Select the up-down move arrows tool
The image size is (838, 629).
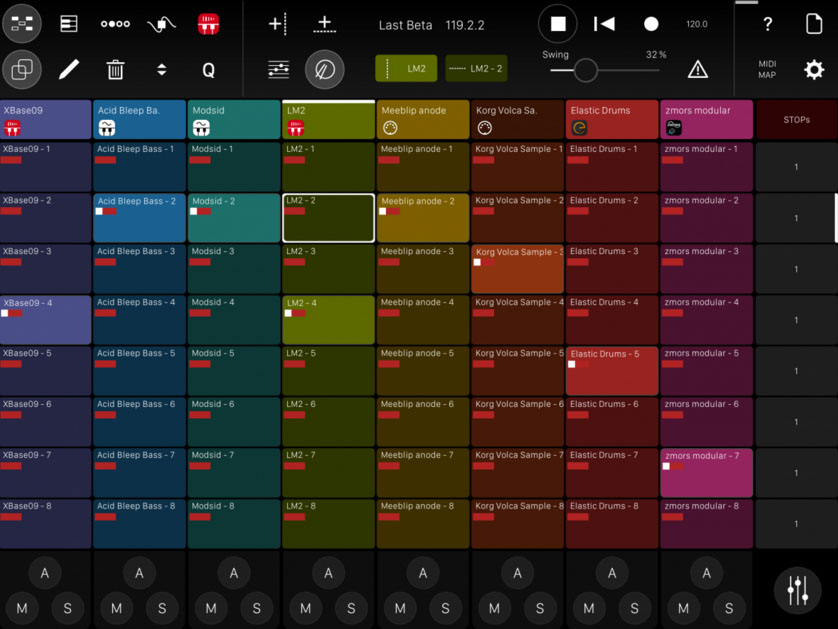tap(161, 69)
